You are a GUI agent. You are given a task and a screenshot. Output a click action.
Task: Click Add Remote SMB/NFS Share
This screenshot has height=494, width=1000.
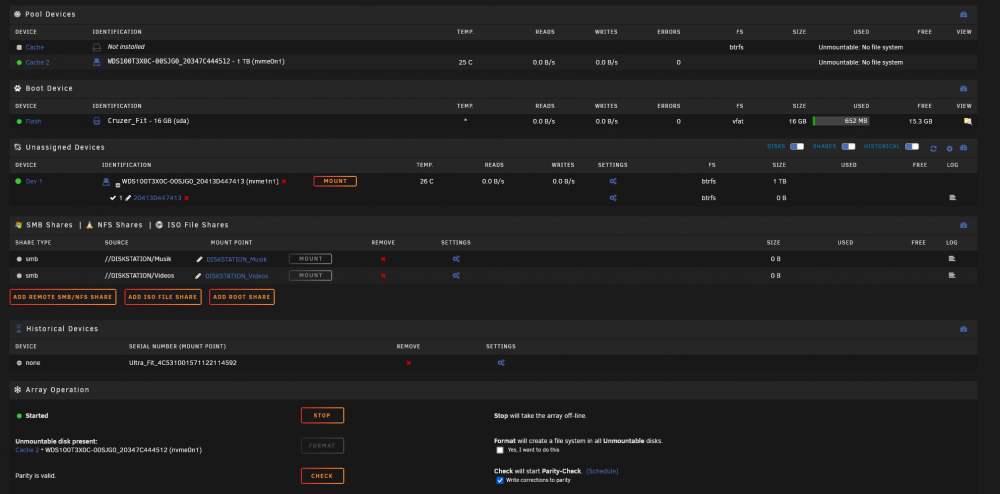(x=63, y=297)
